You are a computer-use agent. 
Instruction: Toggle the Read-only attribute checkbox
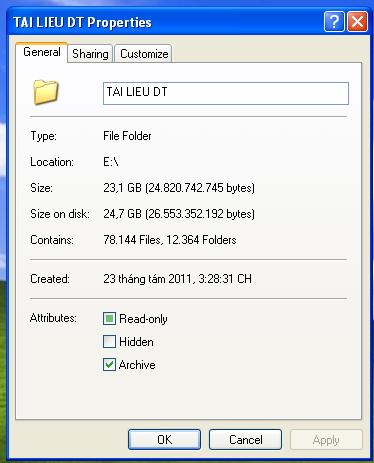click(x=109, y=319)
